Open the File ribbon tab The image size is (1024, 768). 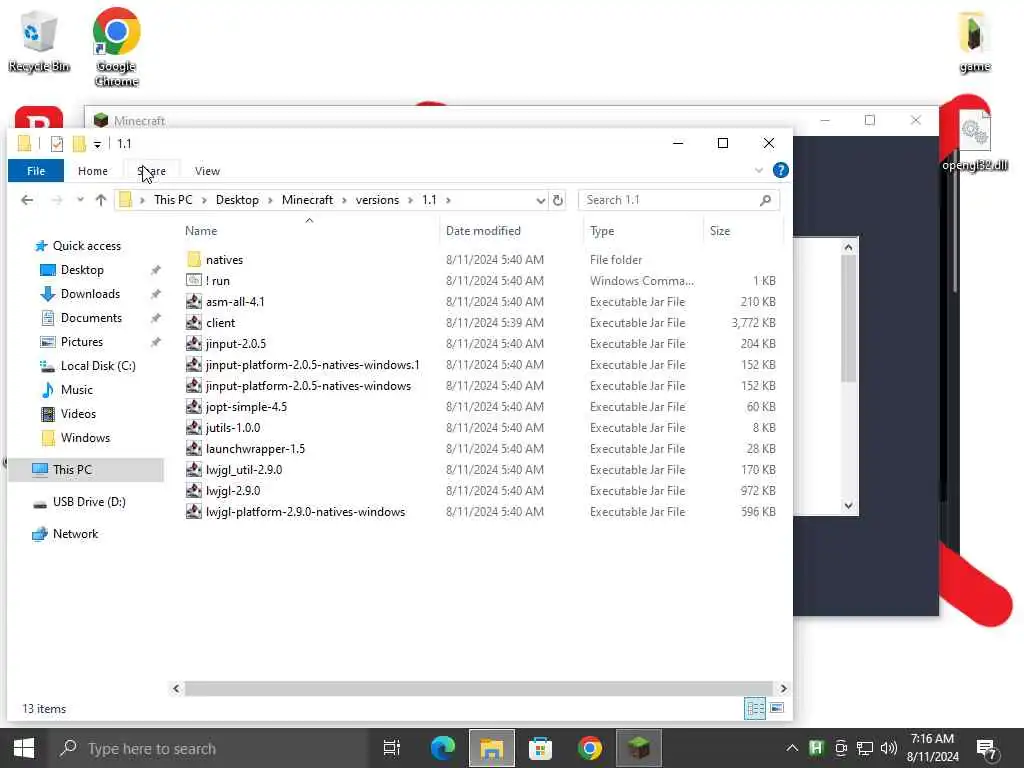[36, 170]
